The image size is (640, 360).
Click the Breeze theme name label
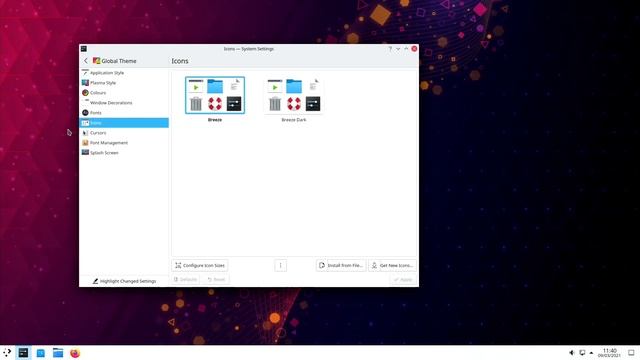point(215,120)
